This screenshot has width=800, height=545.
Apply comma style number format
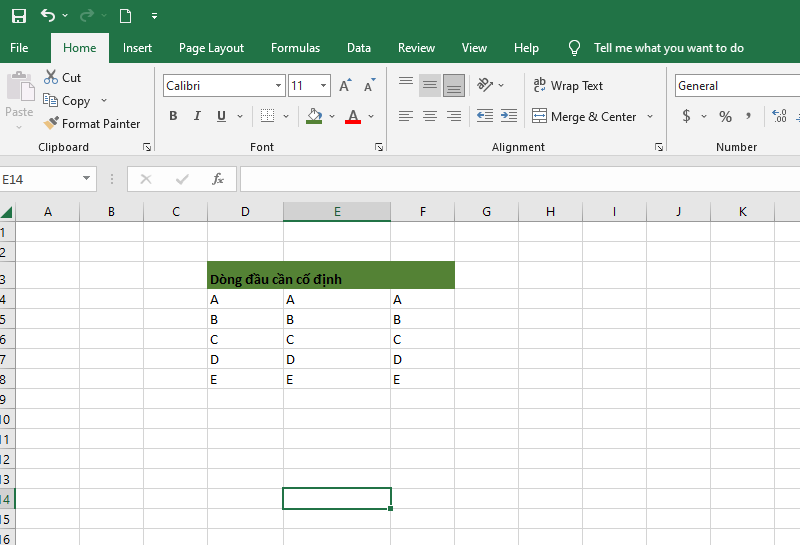pos(748,116)
